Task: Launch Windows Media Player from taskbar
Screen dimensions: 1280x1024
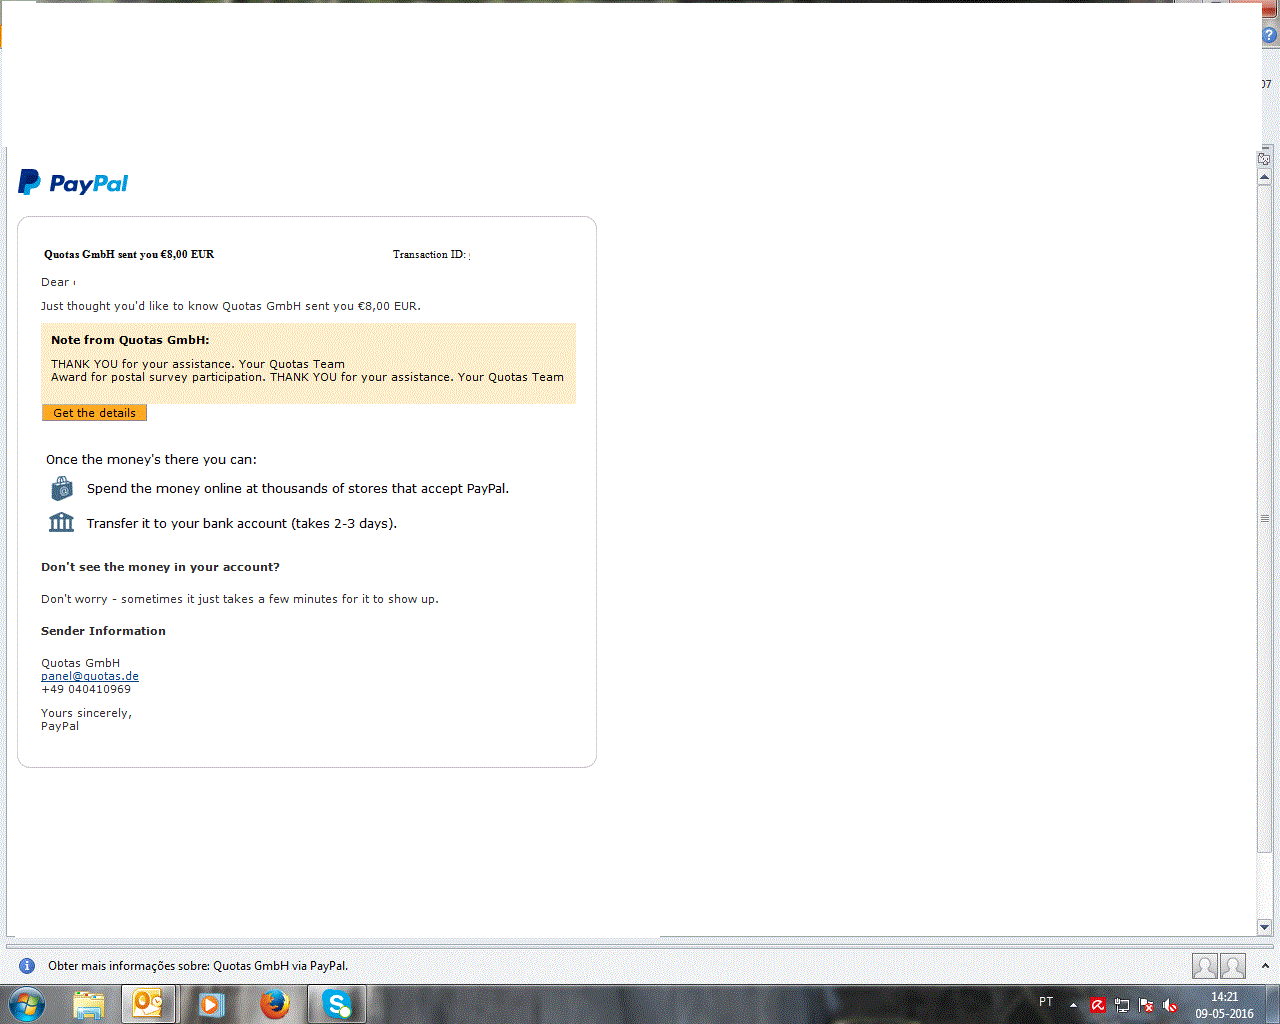Action: click(x=211, y=1004)
